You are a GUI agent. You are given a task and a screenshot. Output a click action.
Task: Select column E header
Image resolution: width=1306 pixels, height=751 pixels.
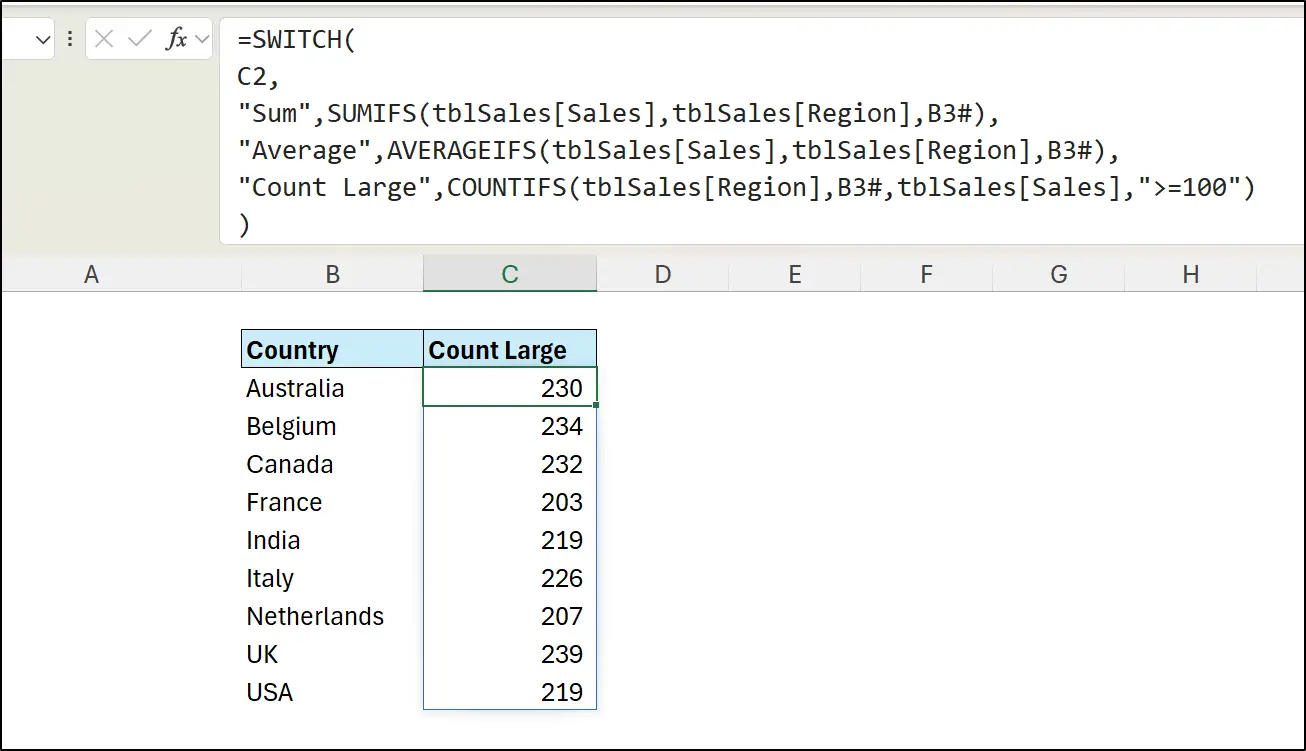(x=795, y=274)
